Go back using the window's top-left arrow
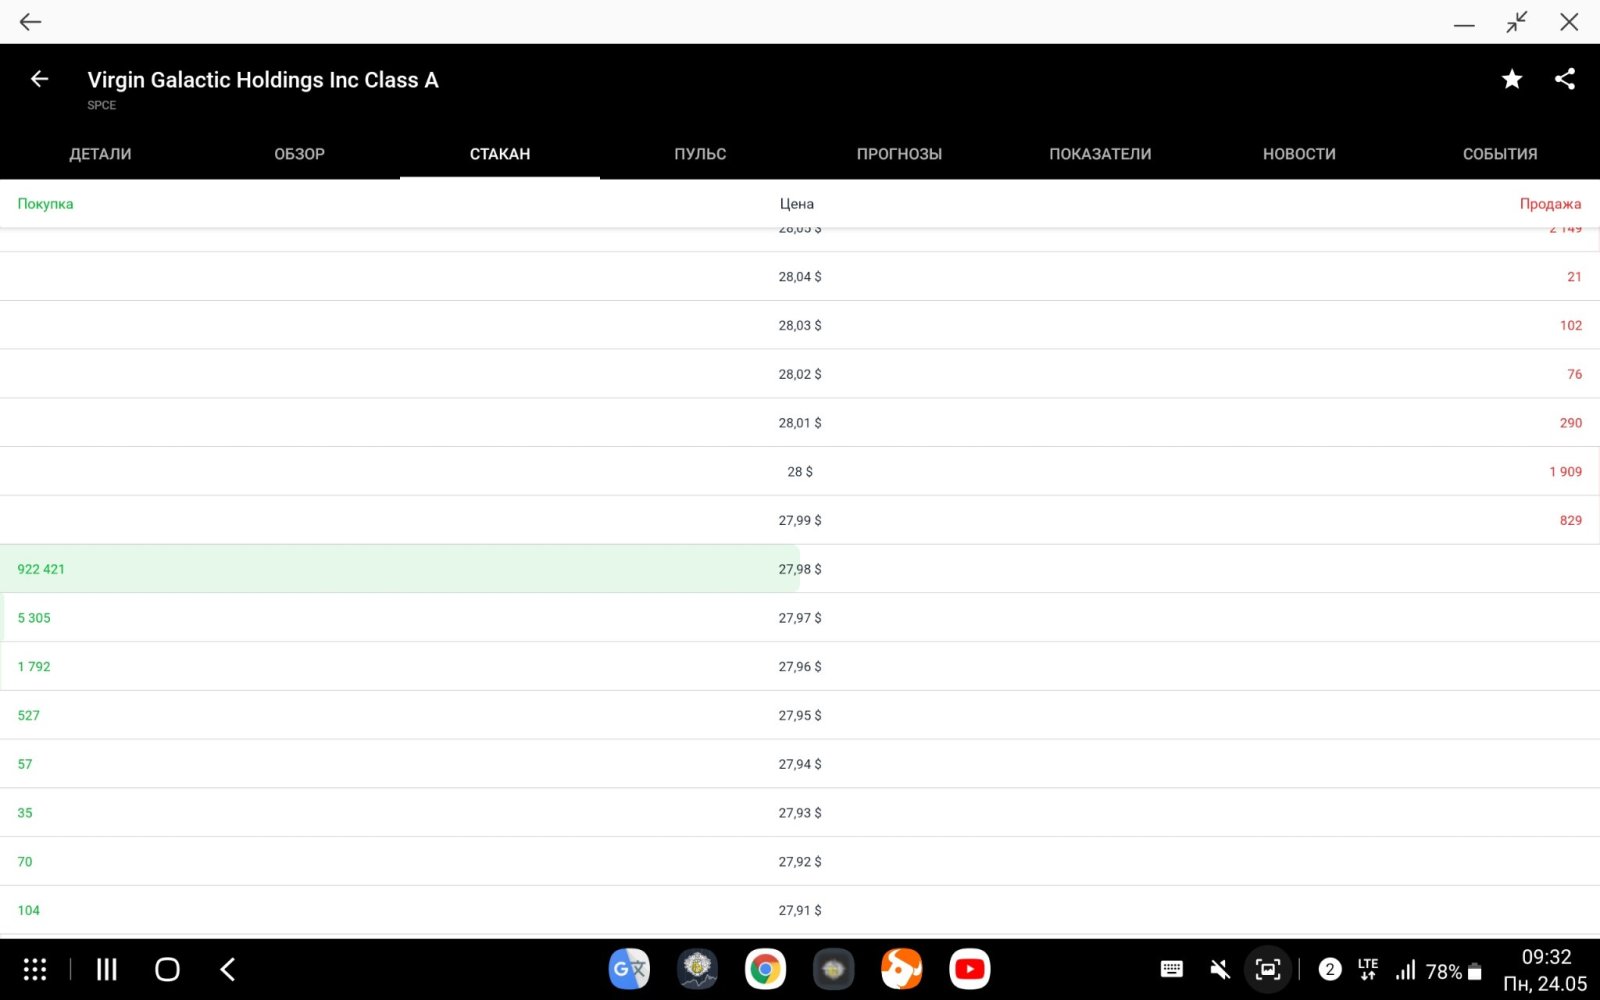This screenshot has height=1000, width=1600. 30,21
